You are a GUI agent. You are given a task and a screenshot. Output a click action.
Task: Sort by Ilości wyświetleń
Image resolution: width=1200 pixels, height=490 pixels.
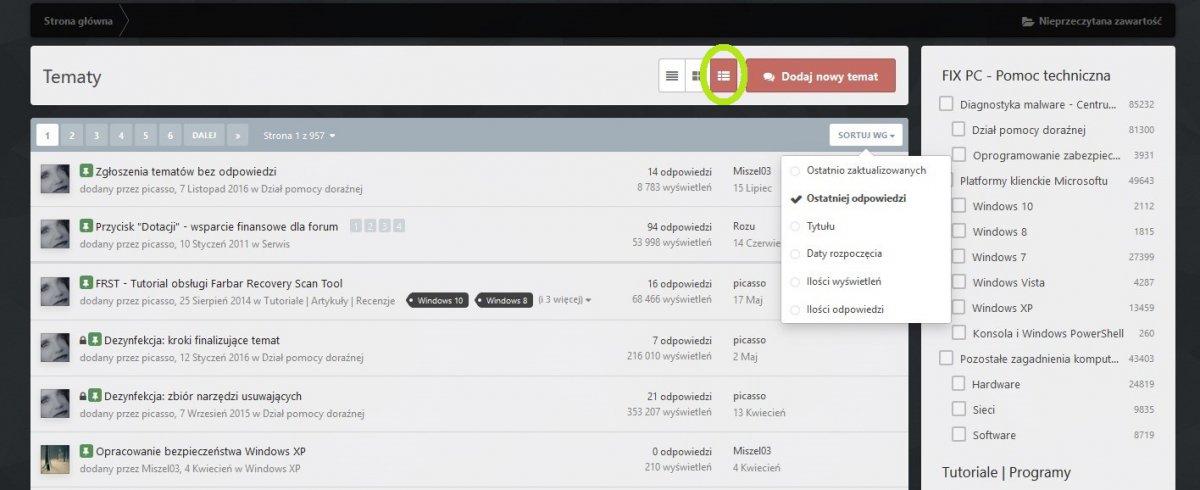point(865,282)
